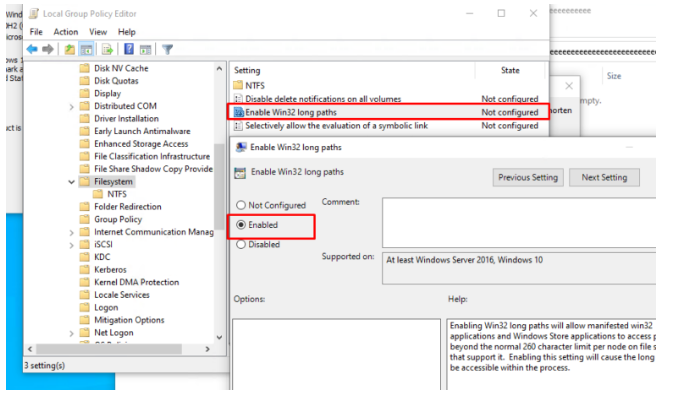The width and height of the screenshot is (694, 402).
Task: Close the small dialog behind the editor
Action: coord(569,86)
